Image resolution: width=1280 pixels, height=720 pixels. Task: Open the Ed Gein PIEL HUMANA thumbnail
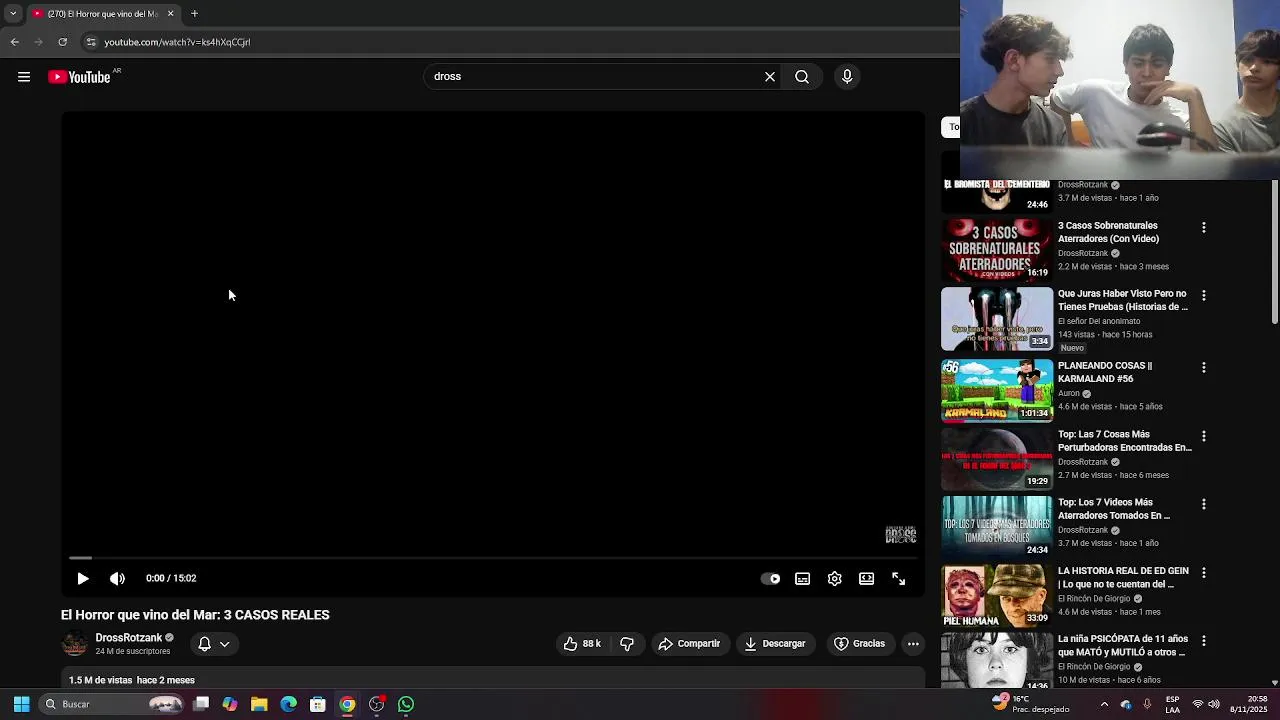click(x=997, y=596)
